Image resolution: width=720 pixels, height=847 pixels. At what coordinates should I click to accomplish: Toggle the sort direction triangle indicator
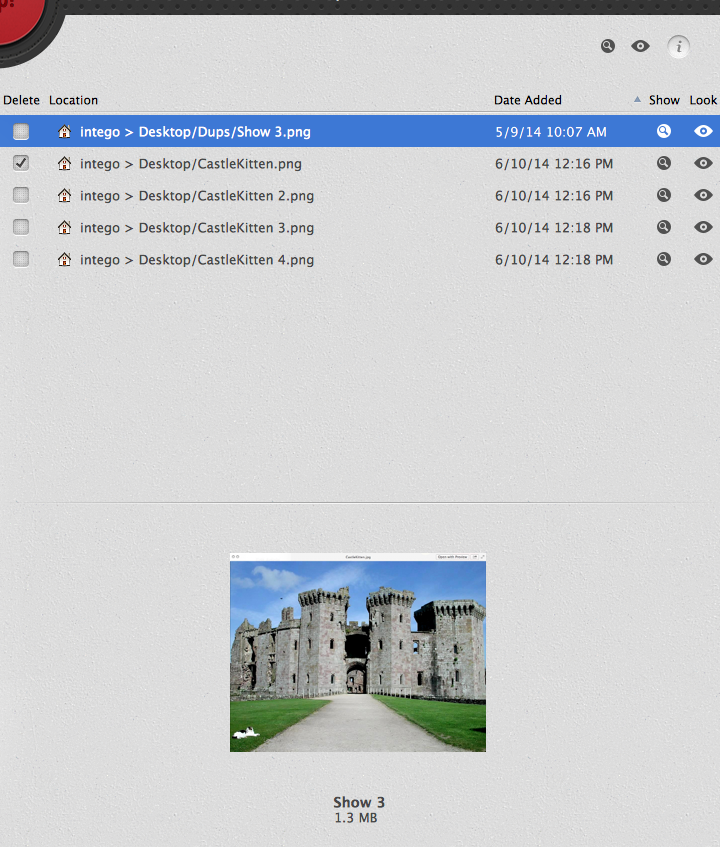[x=637, y=99]
